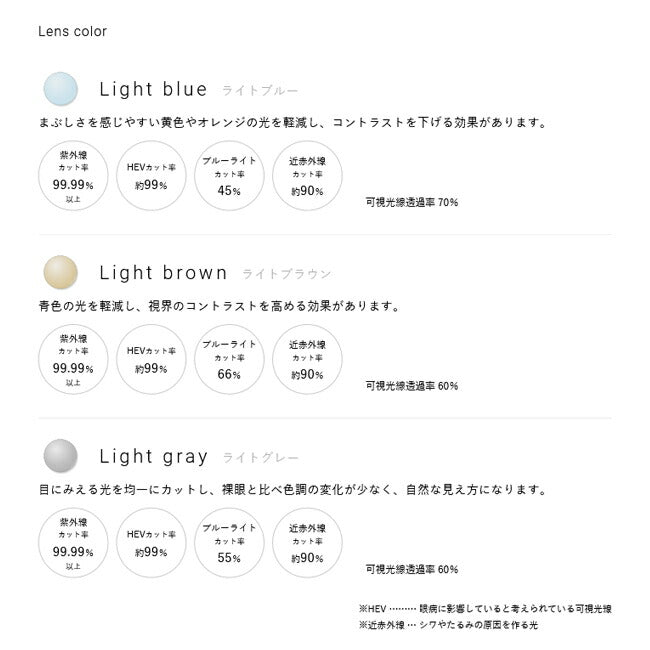Click the Light gray lens color swatch
The image size is (650, 650).
60,456
